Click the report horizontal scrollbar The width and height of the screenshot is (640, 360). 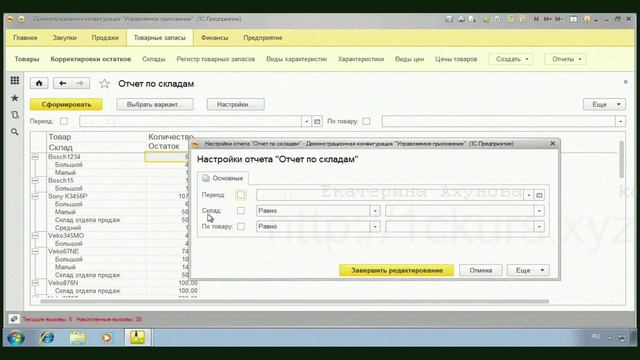click(x=295, y=302)
